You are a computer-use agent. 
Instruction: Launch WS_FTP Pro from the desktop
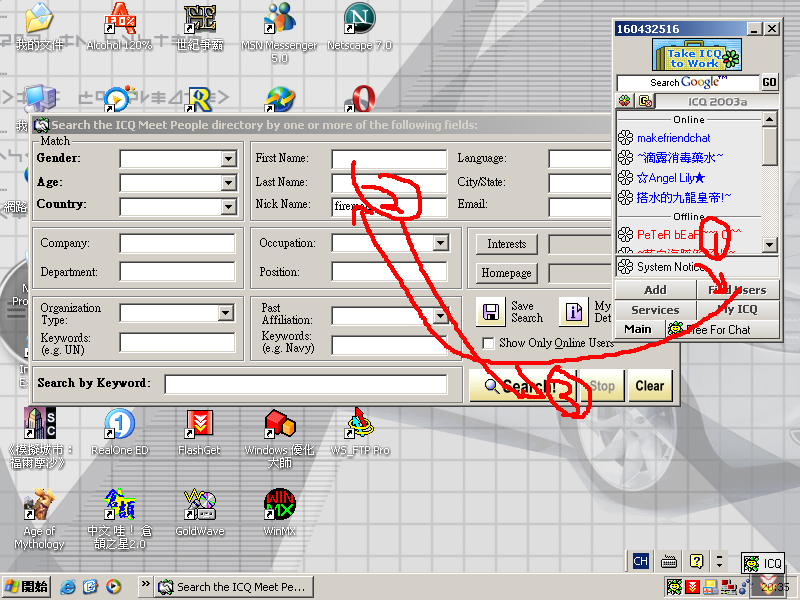pos(360,432)
